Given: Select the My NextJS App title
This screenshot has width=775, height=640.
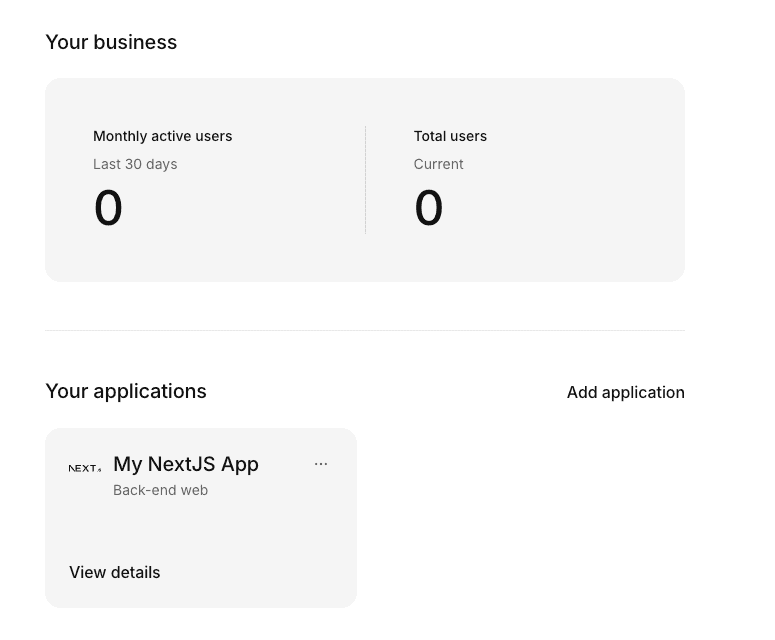Looking at the screenshot, I should (186, 464).
